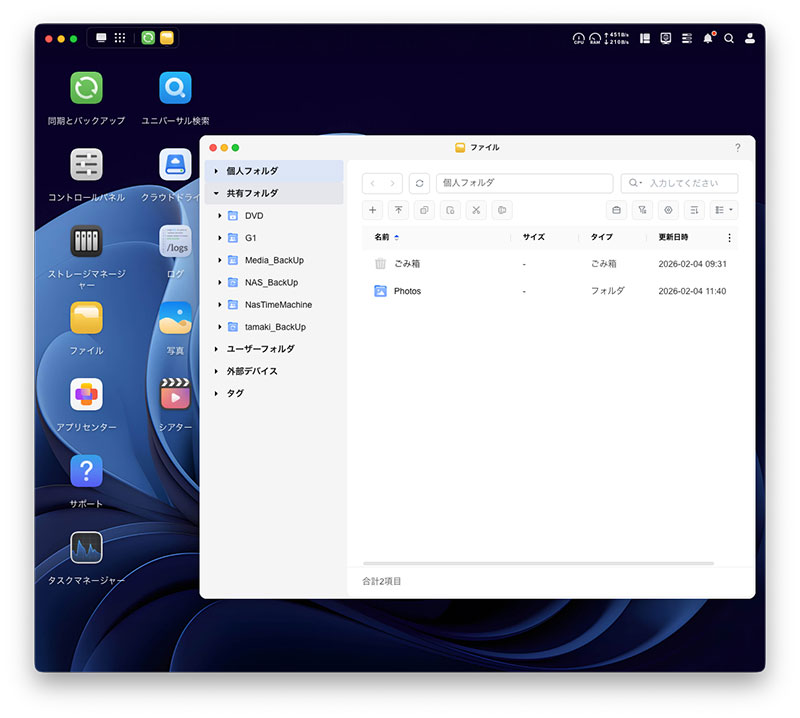Collapse the 共有フォルダ section
This screenshot has width=800, height=718.
click(x=216, y=194)
